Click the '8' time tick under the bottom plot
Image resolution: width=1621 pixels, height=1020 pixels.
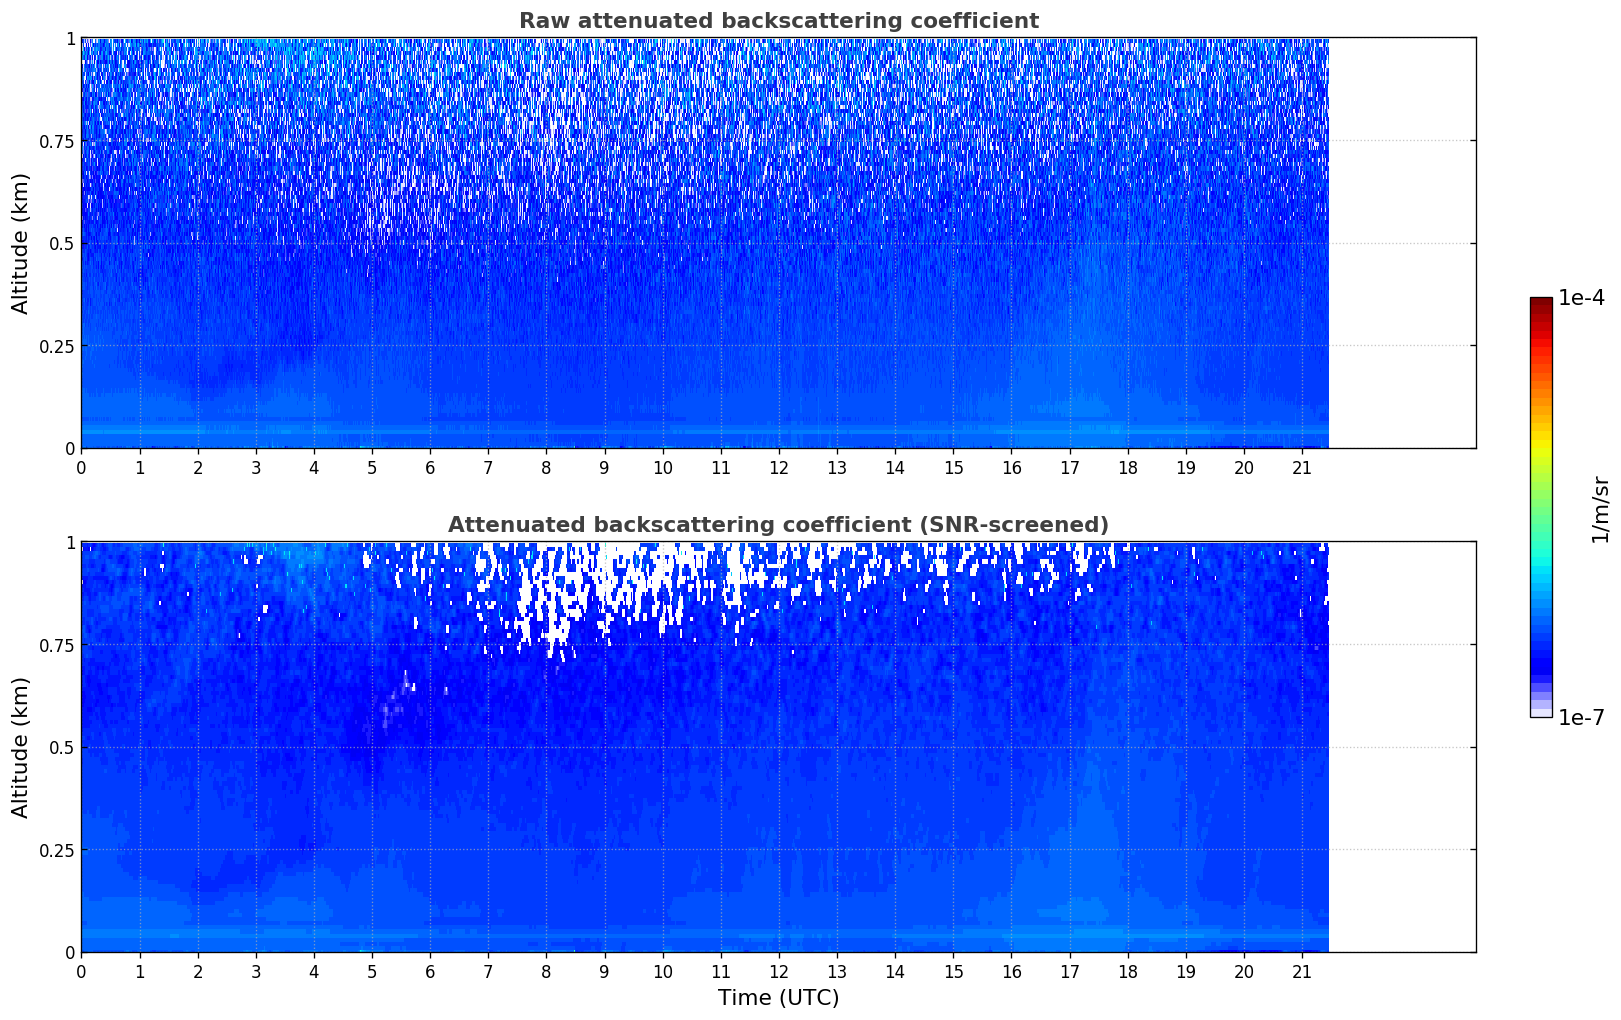pyautogui.click(x=546, y=972)
